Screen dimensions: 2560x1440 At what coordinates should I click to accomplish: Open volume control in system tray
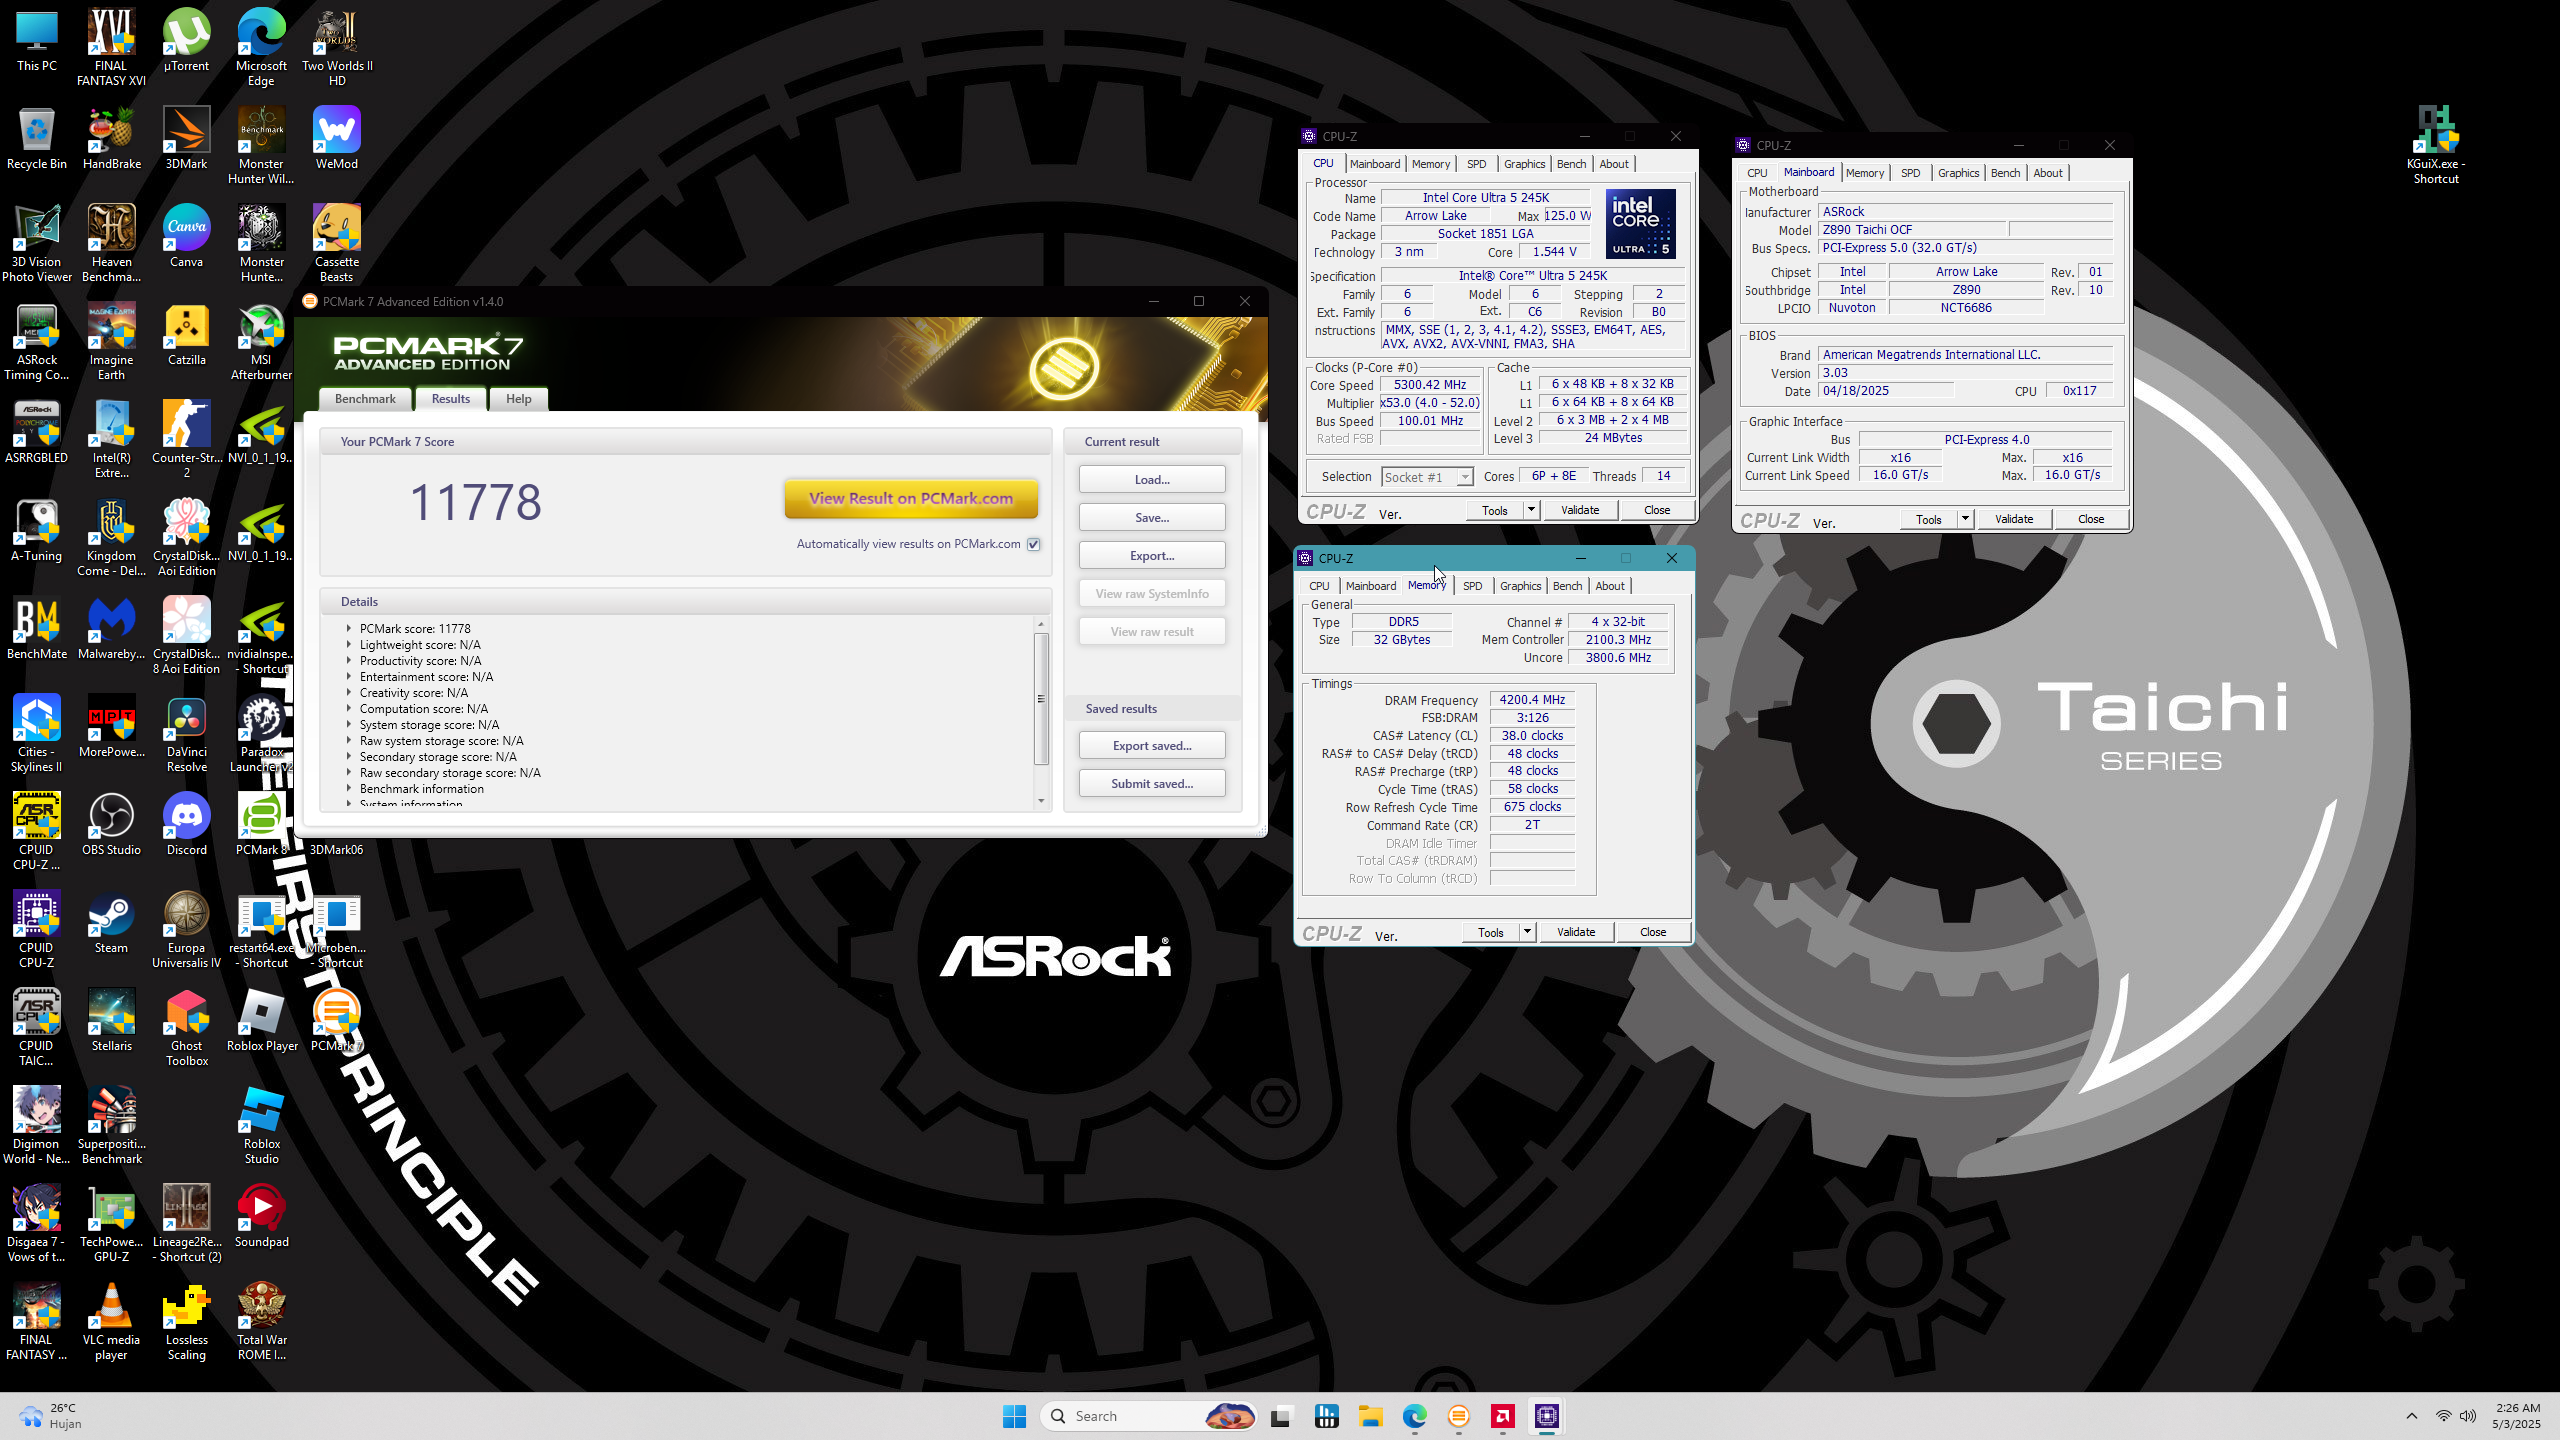point(2468,1416)
